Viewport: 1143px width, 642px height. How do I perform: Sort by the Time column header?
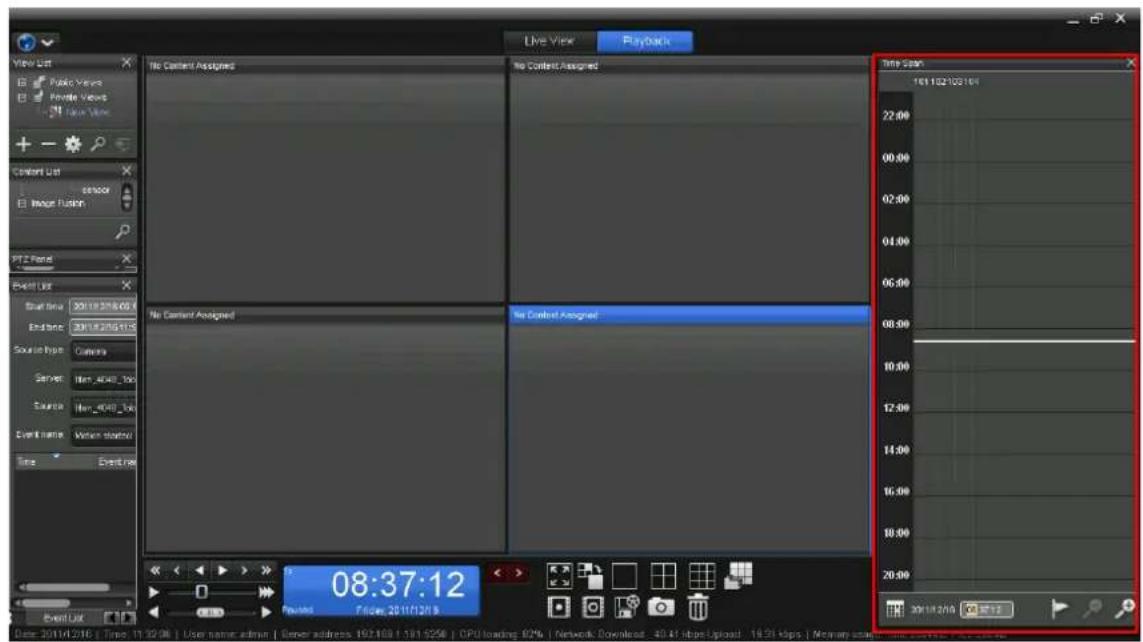click(27, 462)
